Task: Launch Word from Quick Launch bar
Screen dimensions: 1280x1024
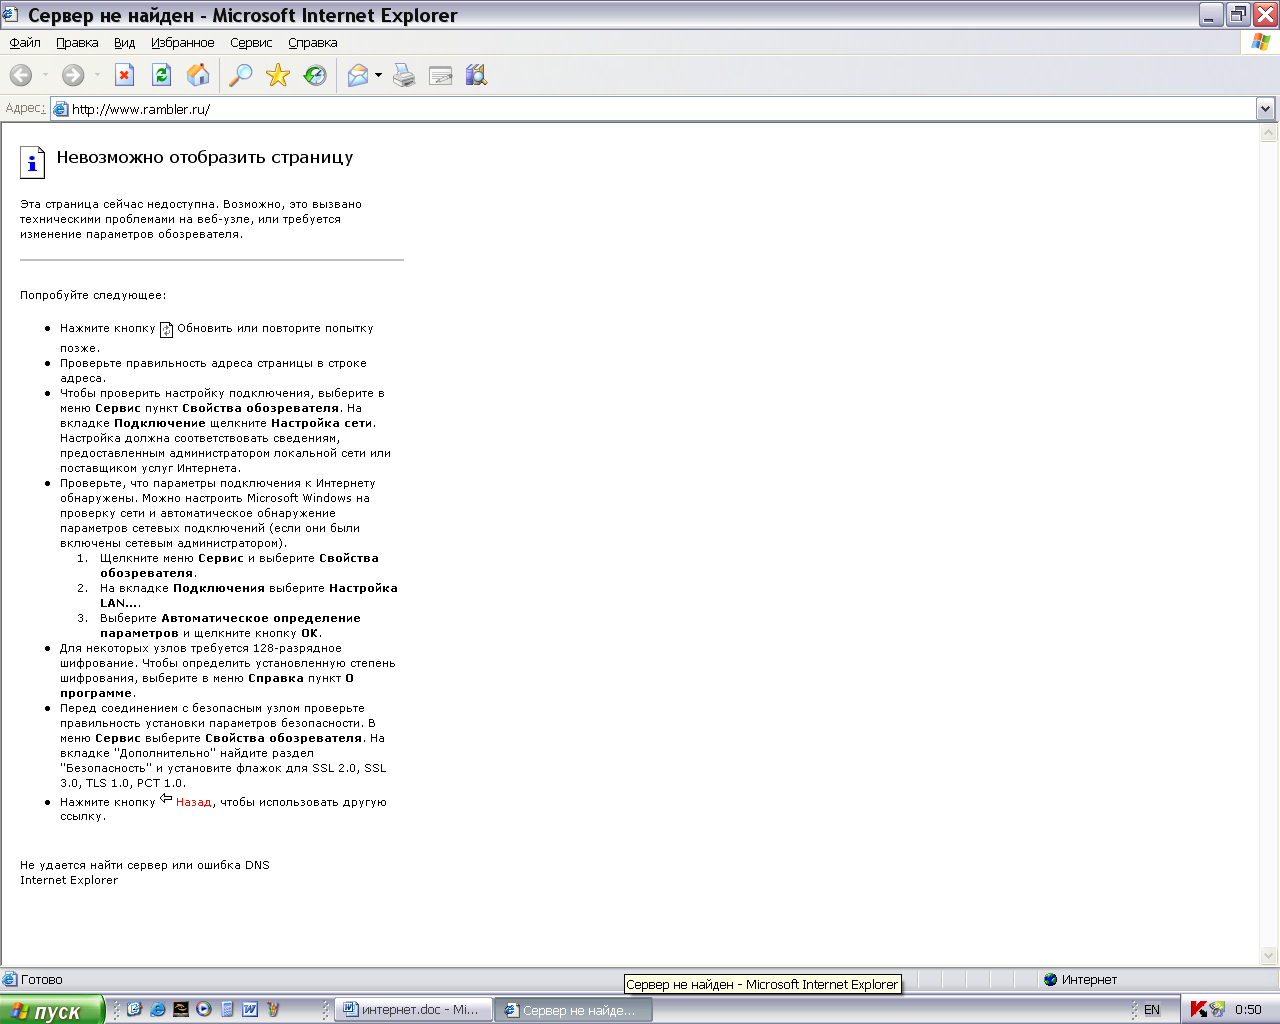Action: (250, 1009)
